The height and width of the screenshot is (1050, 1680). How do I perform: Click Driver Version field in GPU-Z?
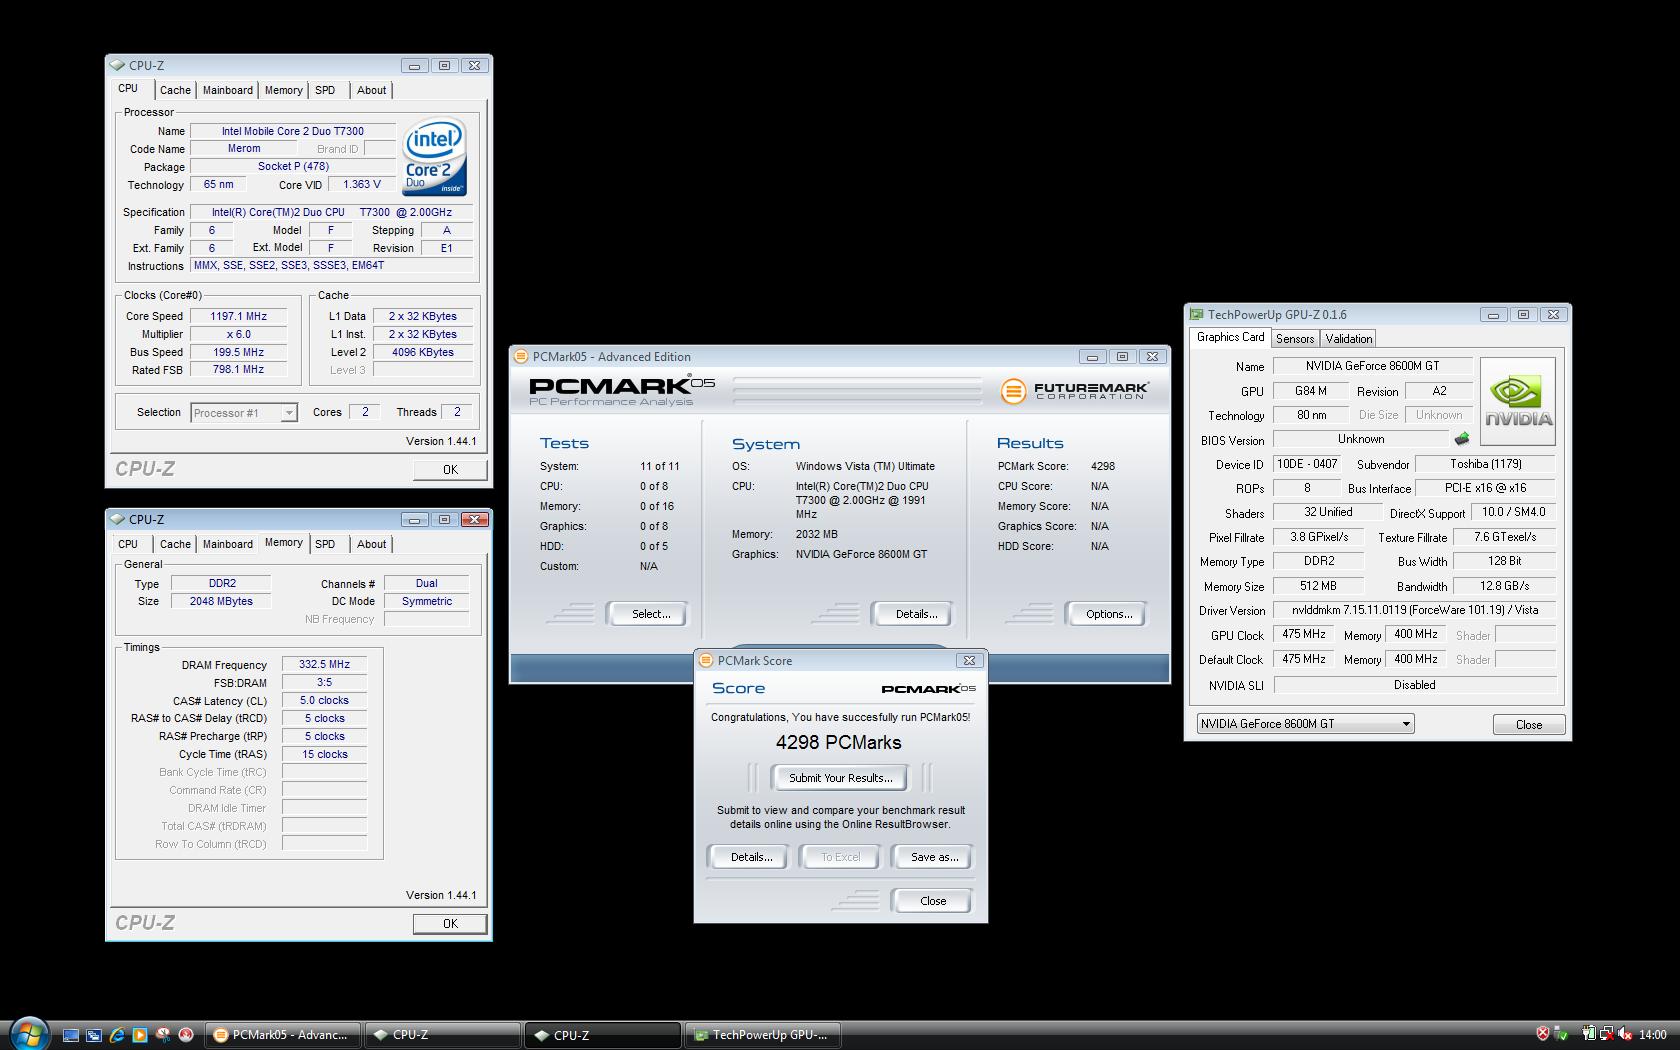(1414, 610)
